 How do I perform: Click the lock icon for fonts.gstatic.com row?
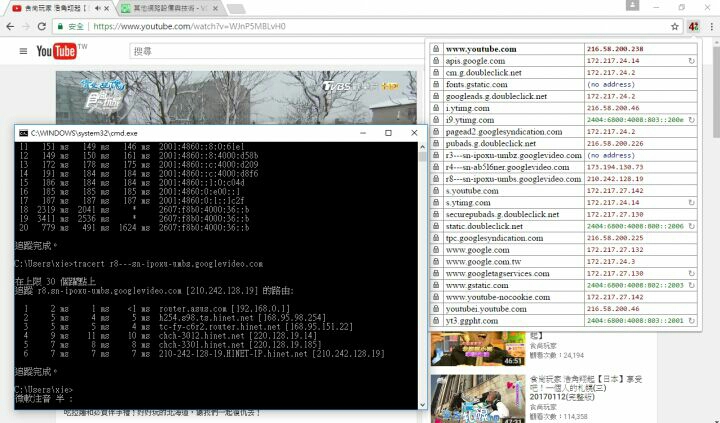pos(436,84)
